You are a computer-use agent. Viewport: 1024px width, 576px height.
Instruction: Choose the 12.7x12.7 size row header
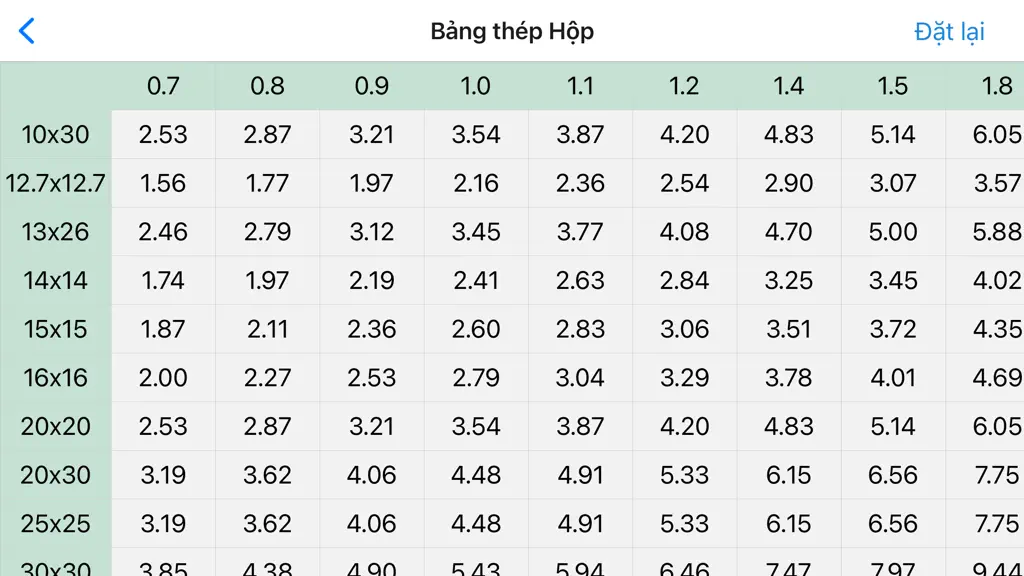pyautogui.click(x=56, y=183)
